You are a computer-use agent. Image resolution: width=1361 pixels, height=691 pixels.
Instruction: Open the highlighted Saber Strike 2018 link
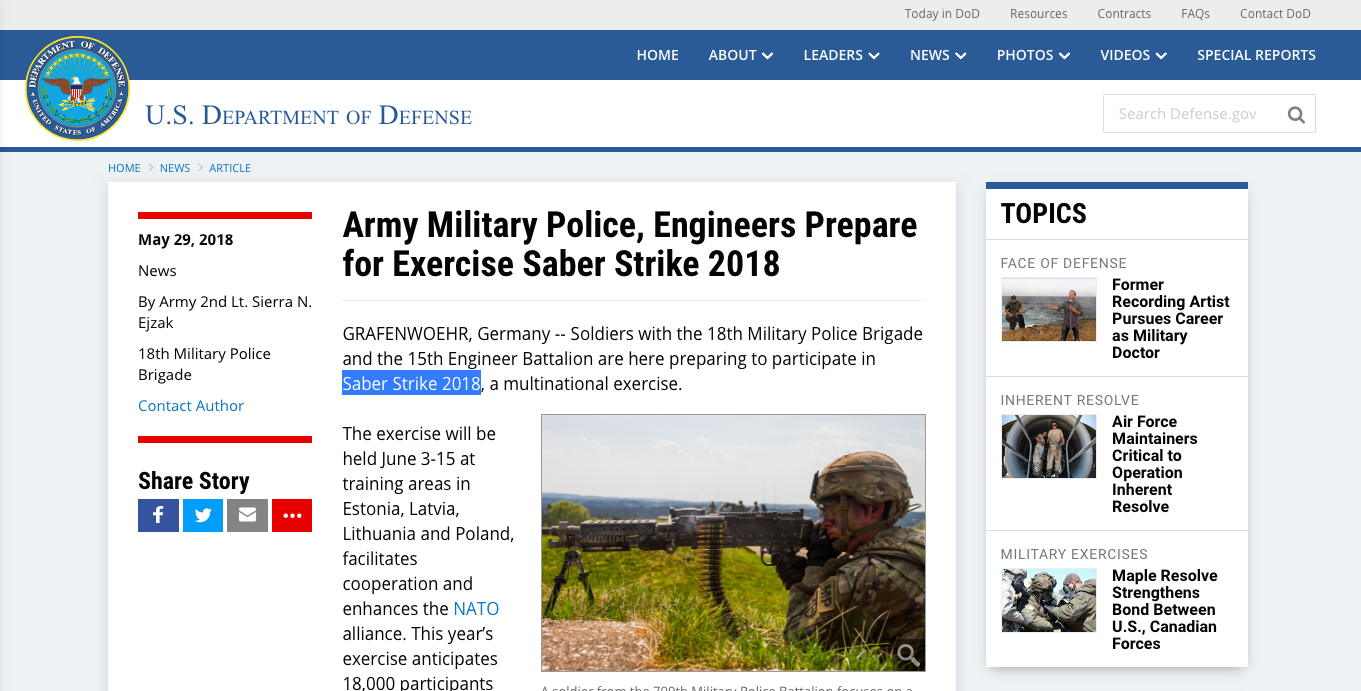pos(411,383)
